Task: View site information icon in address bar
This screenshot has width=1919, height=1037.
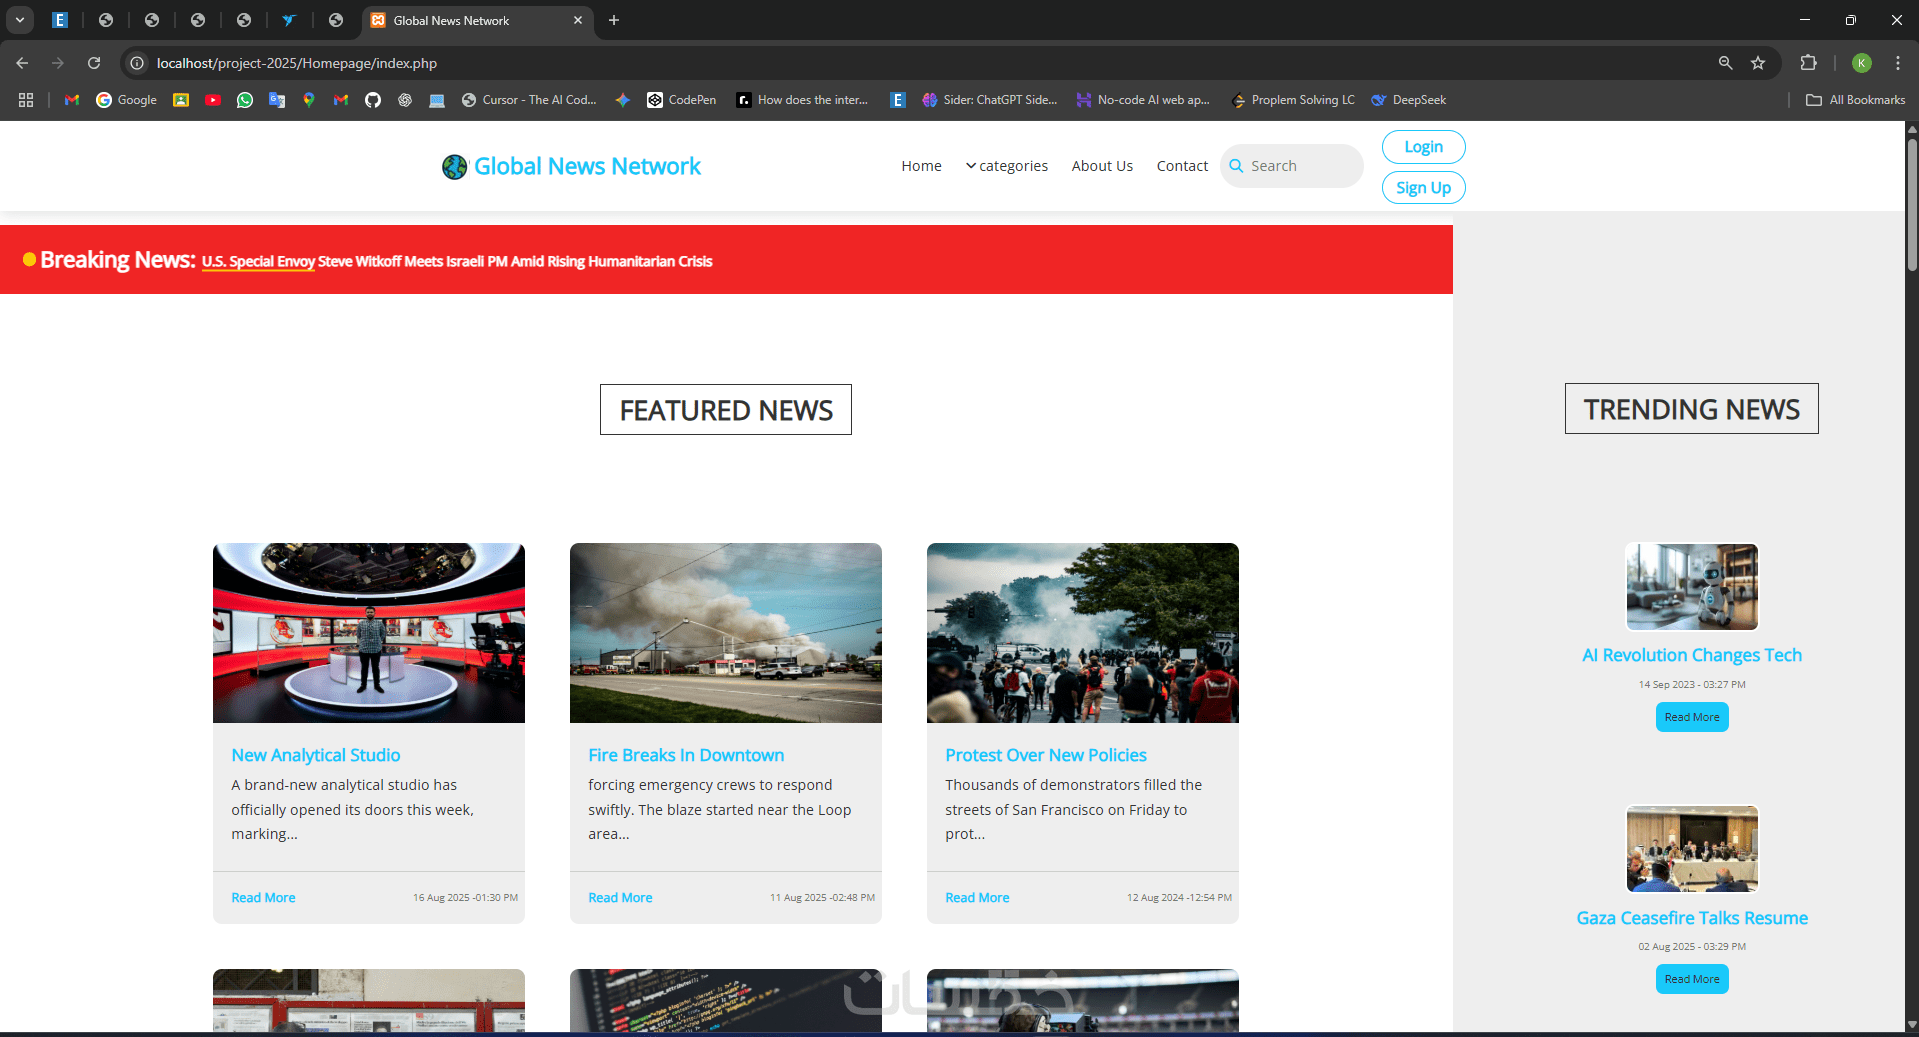Action: click(x=138, y=63)
